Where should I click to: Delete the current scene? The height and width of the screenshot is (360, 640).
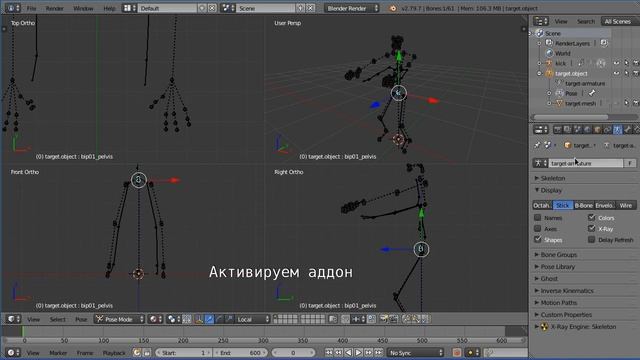311,8
